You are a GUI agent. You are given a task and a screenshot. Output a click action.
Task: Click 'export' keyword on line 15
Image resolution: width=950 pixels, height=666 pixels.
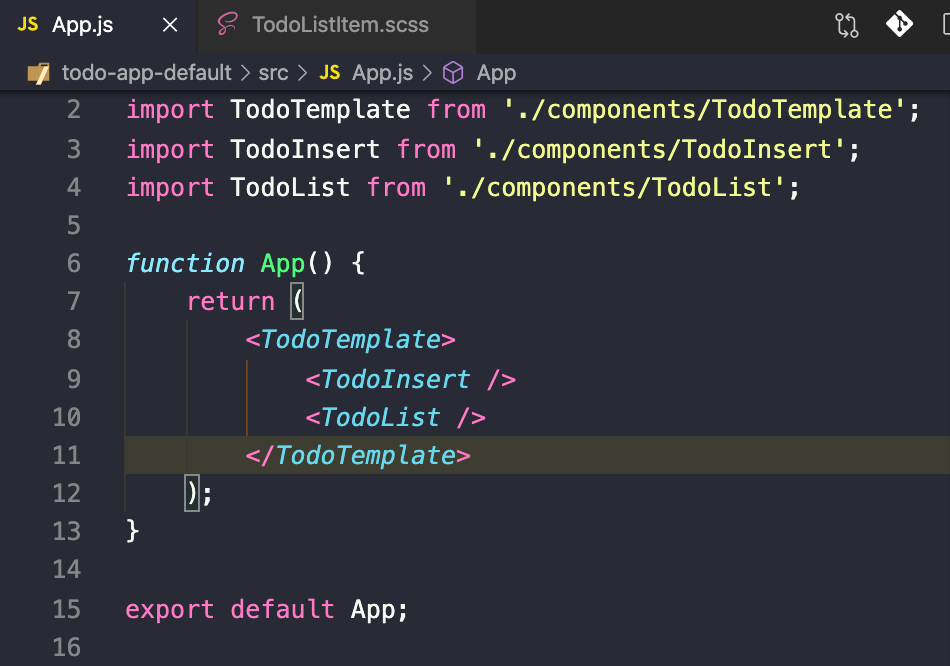pos(170,610)
